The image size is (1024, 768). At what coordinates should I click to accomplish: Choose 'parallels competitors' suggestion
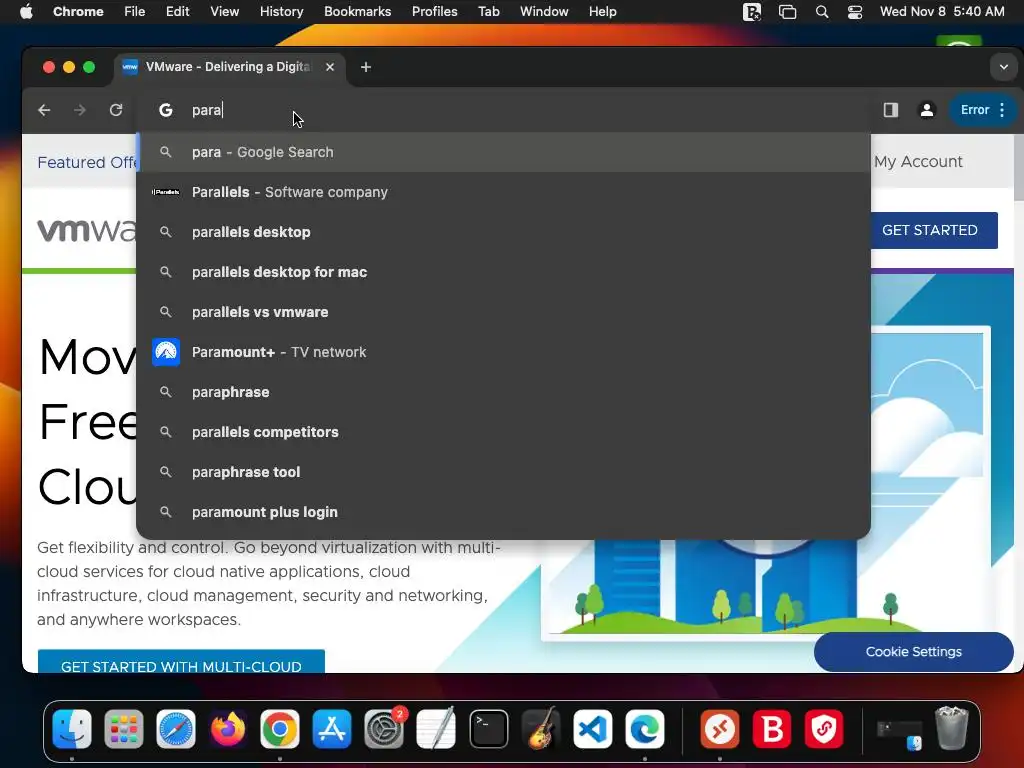(x=504, y=432)
